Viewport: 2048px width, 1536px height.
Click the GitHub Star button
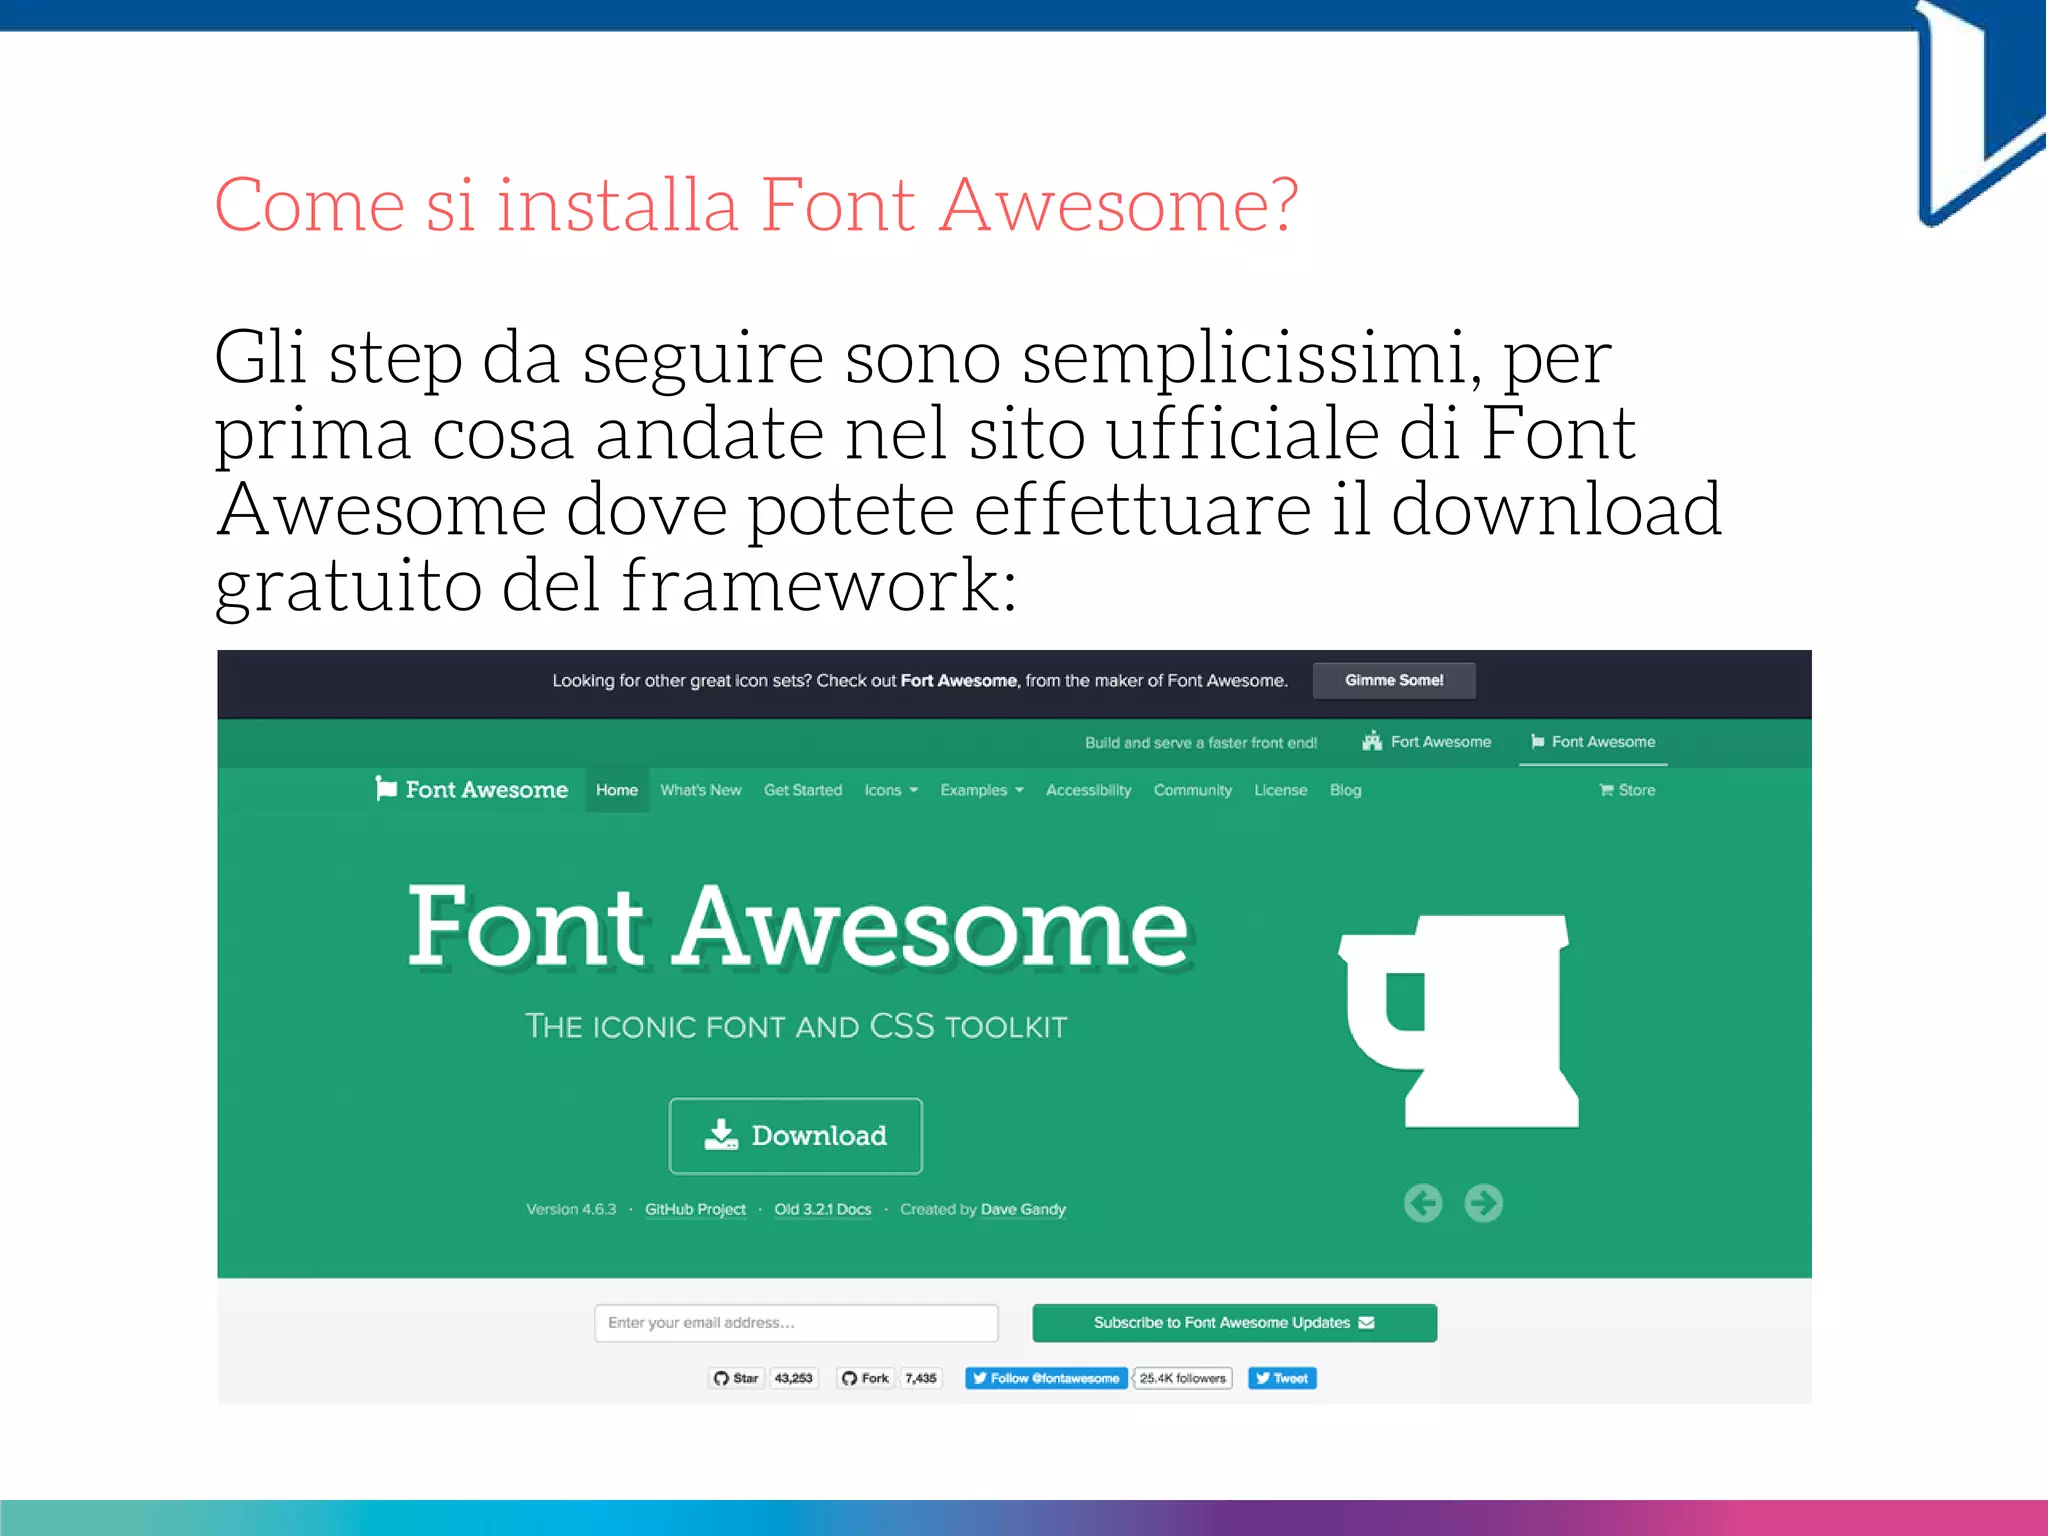click(x=736, y=1378)
